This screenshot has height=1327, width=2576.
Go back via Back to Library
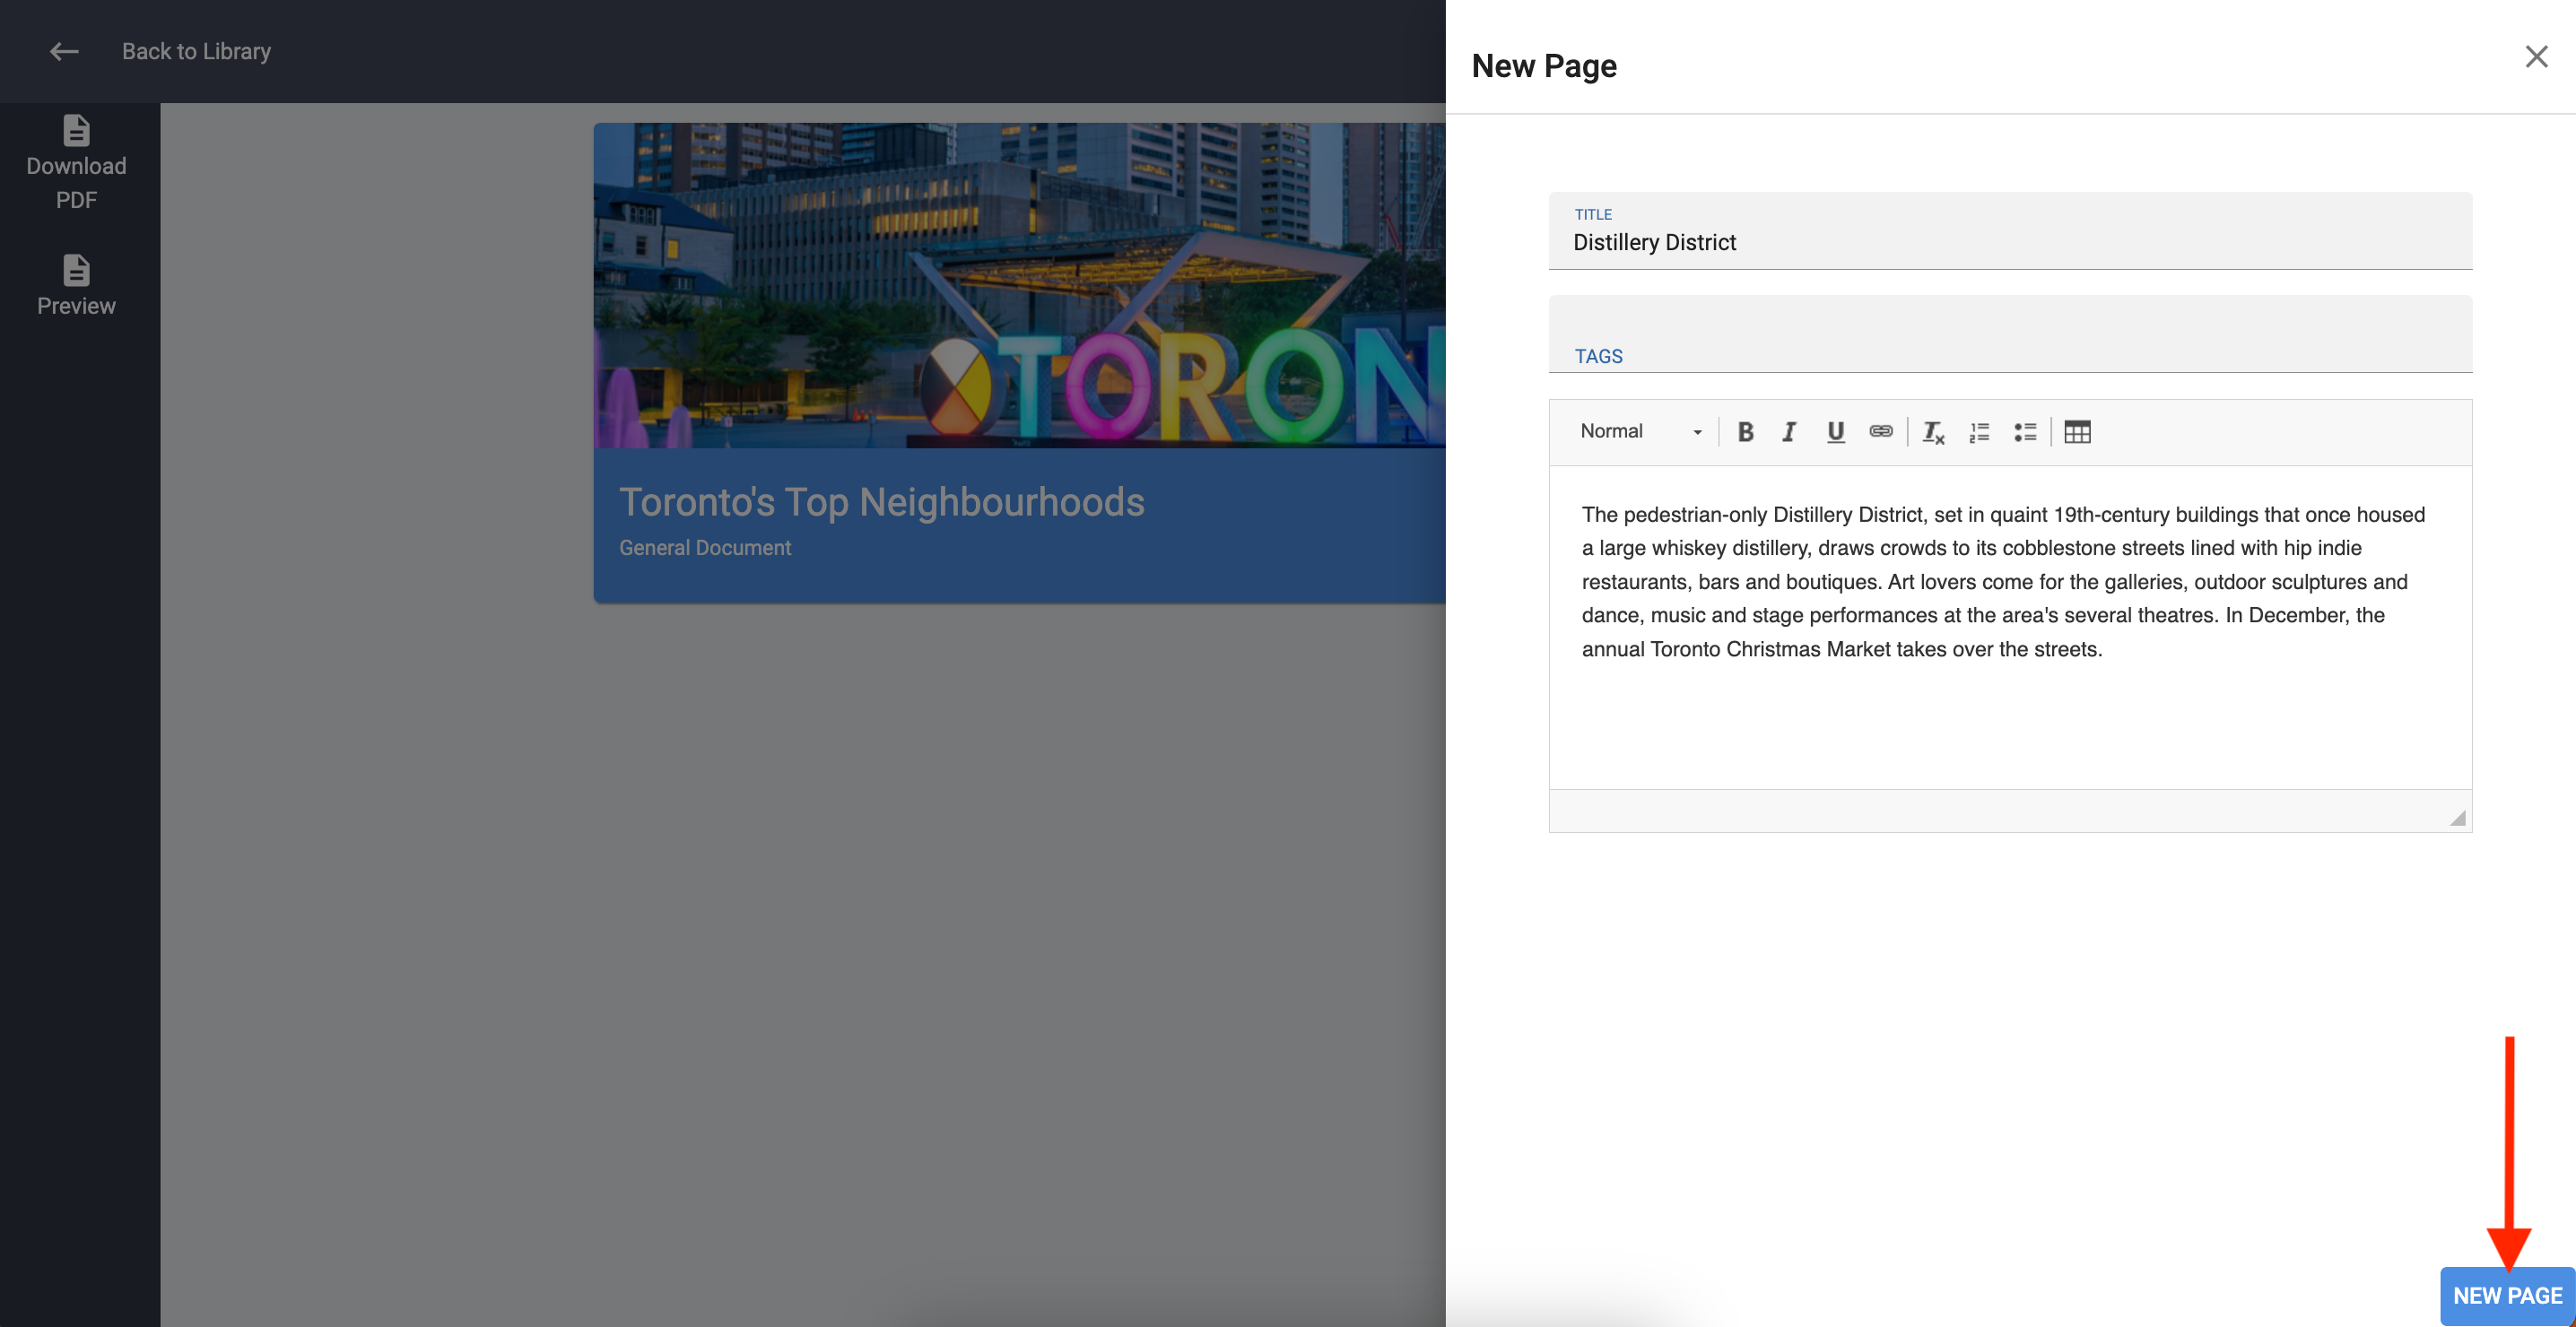click(196, 51)
